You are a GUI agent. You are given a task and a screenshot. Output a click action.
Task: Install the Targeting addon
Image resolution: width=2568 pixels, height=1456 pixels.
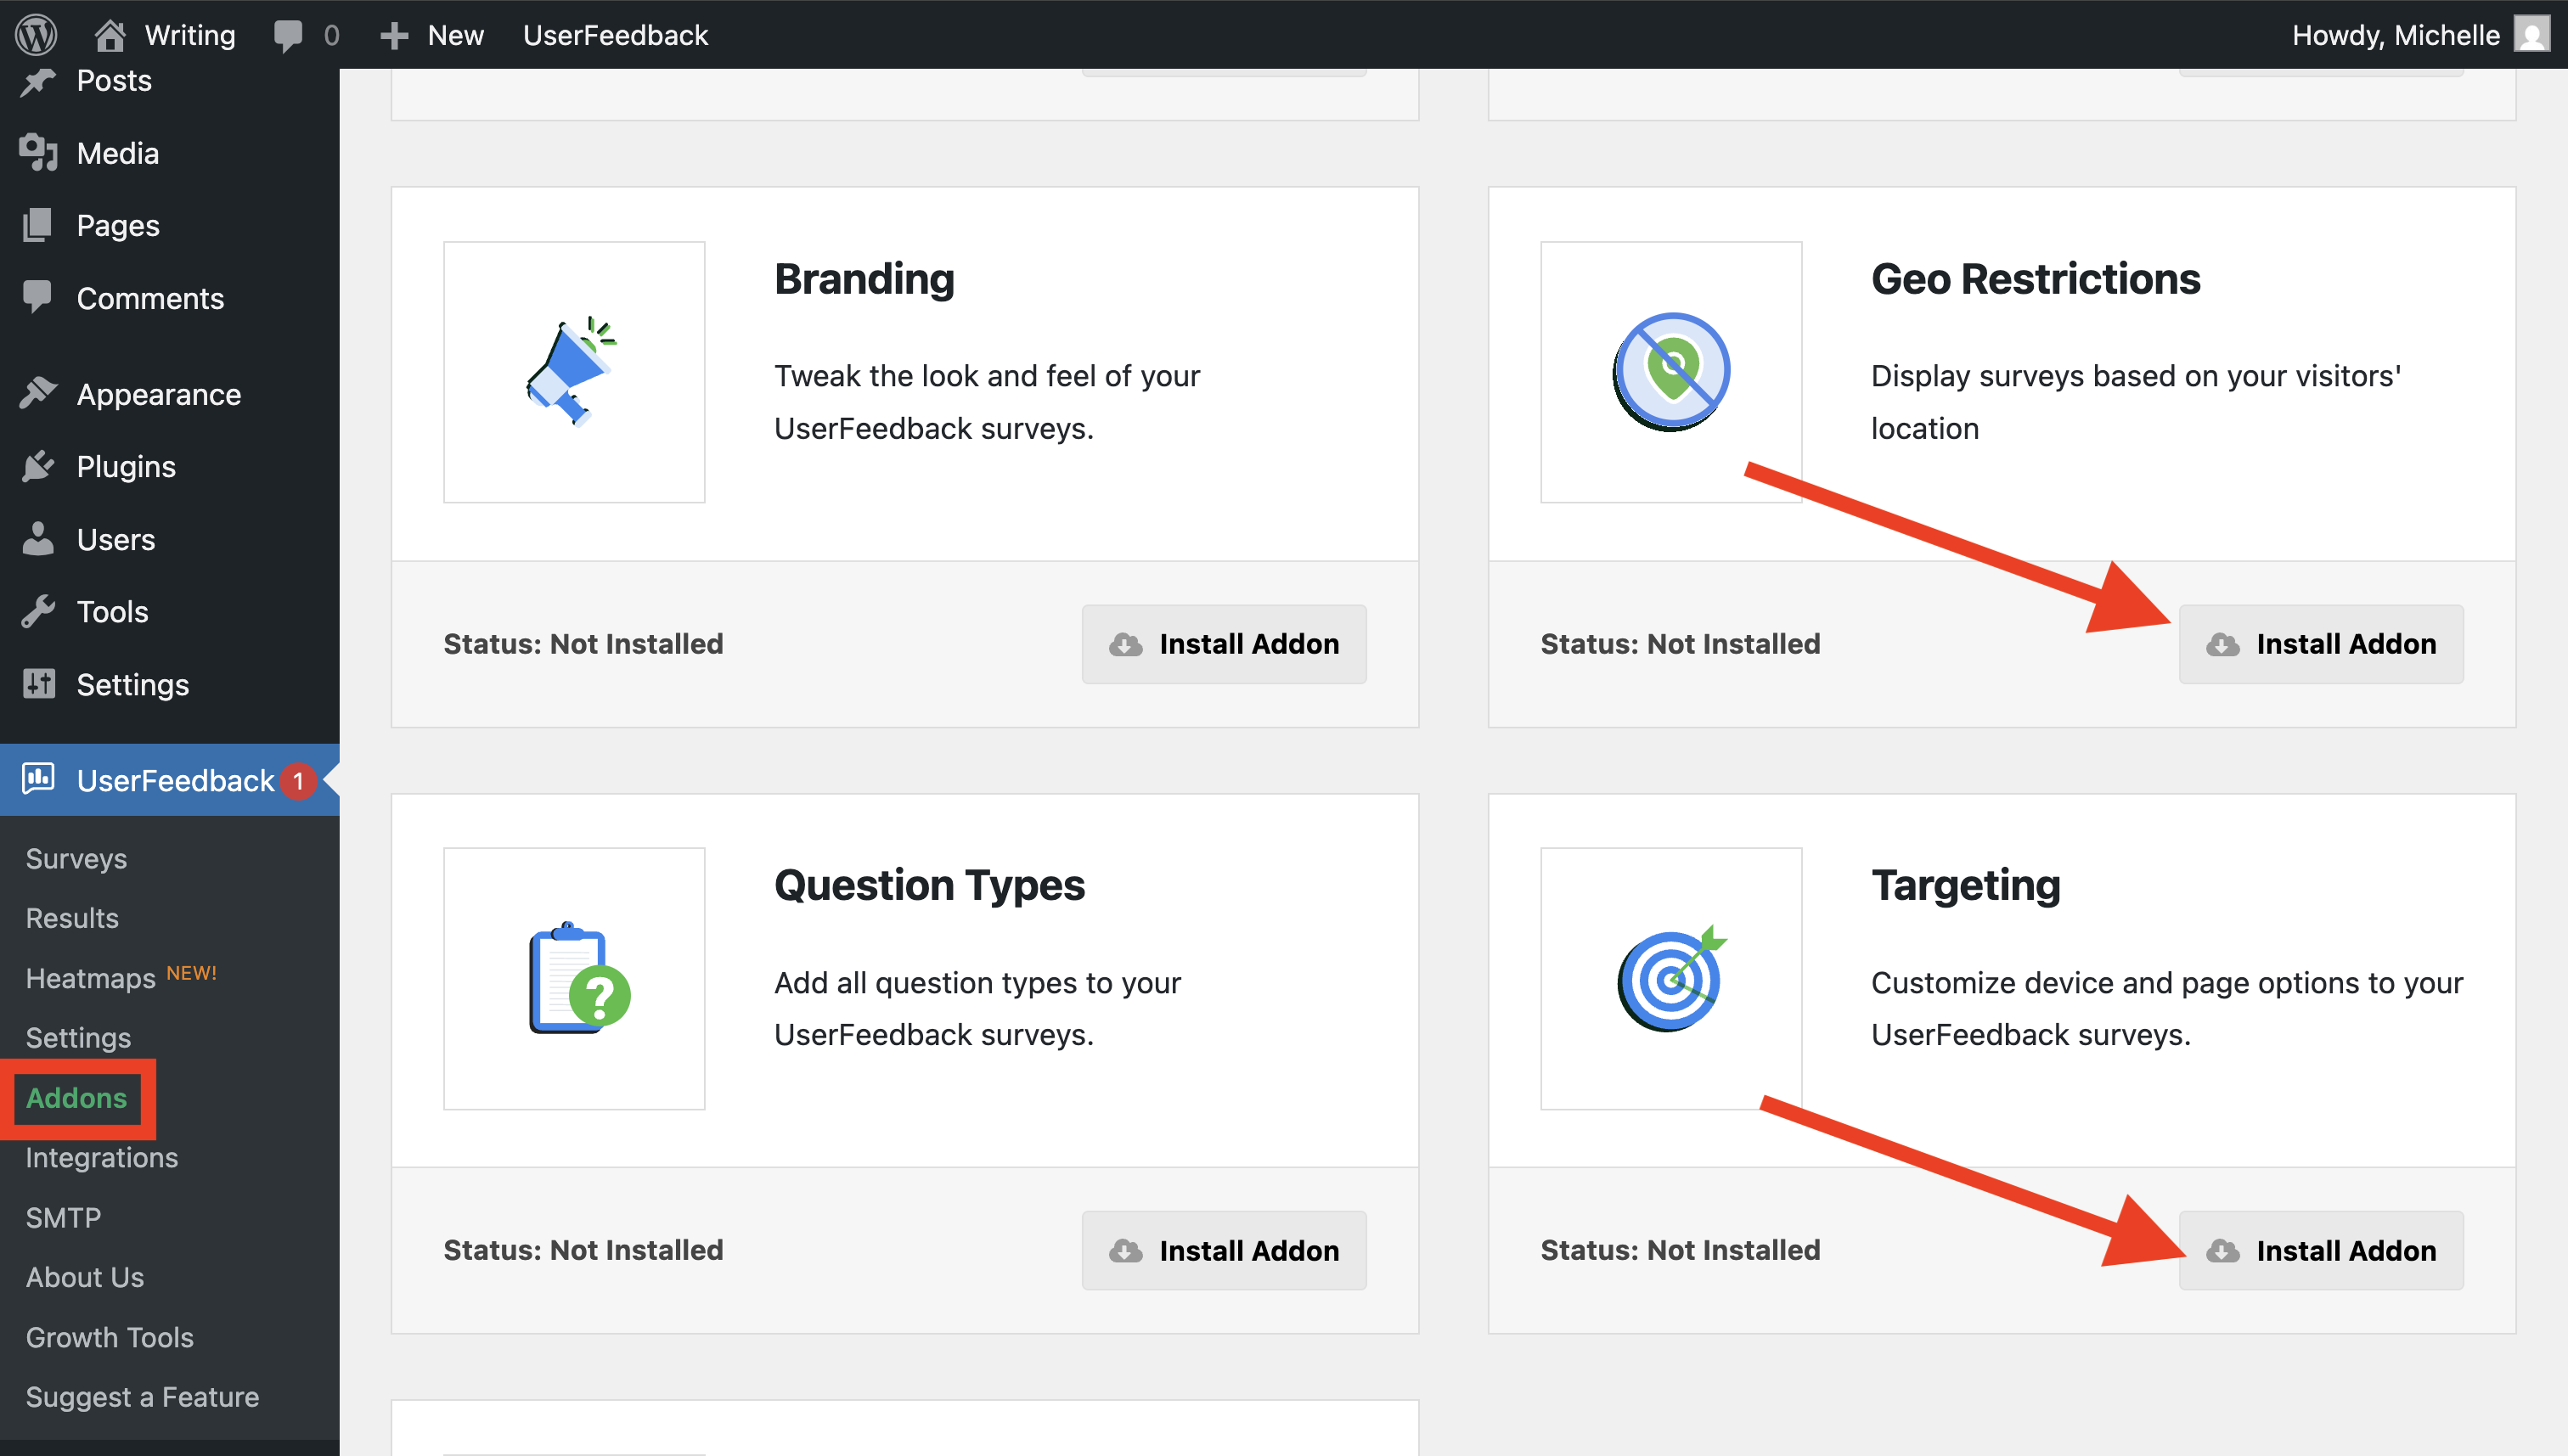[x=2321, y=1250]
